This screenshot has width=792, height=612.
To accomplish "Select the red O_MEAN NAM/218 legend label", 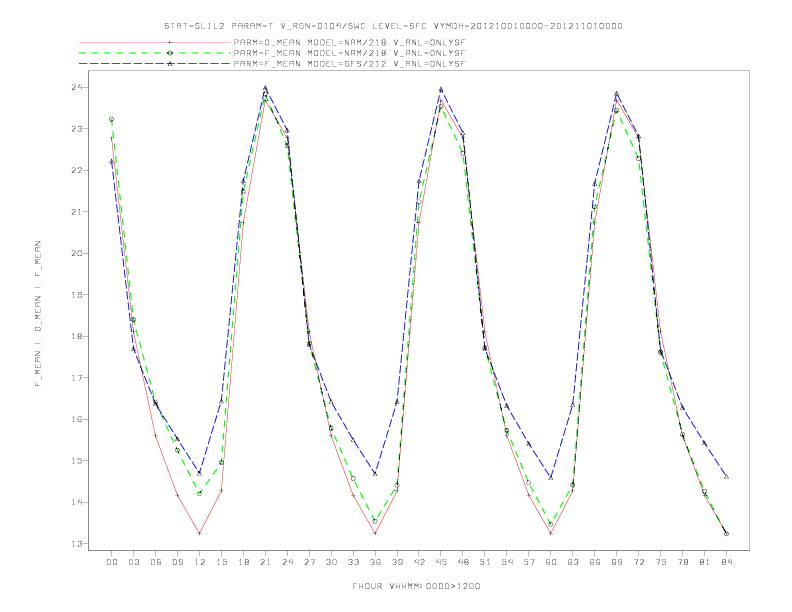I will click(x=349, y=43).
